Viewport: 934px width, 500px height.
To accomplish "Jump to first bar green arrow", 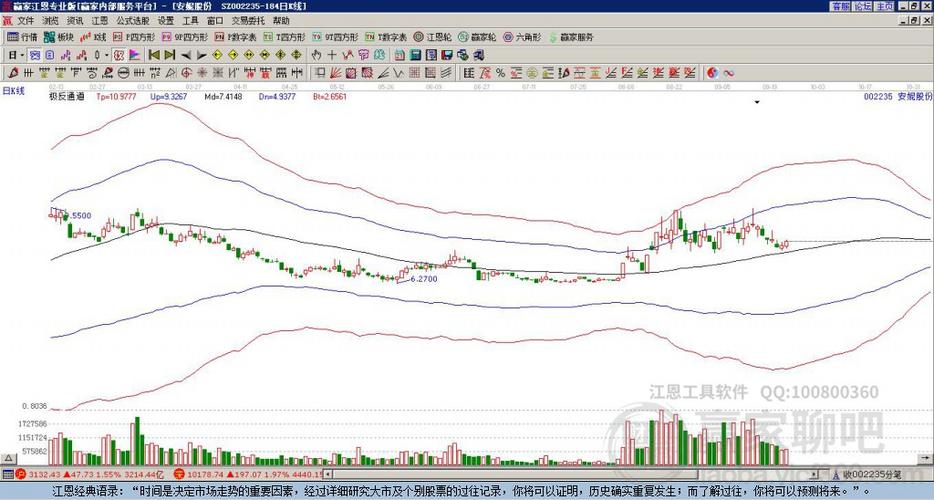I will click(154, 55).
